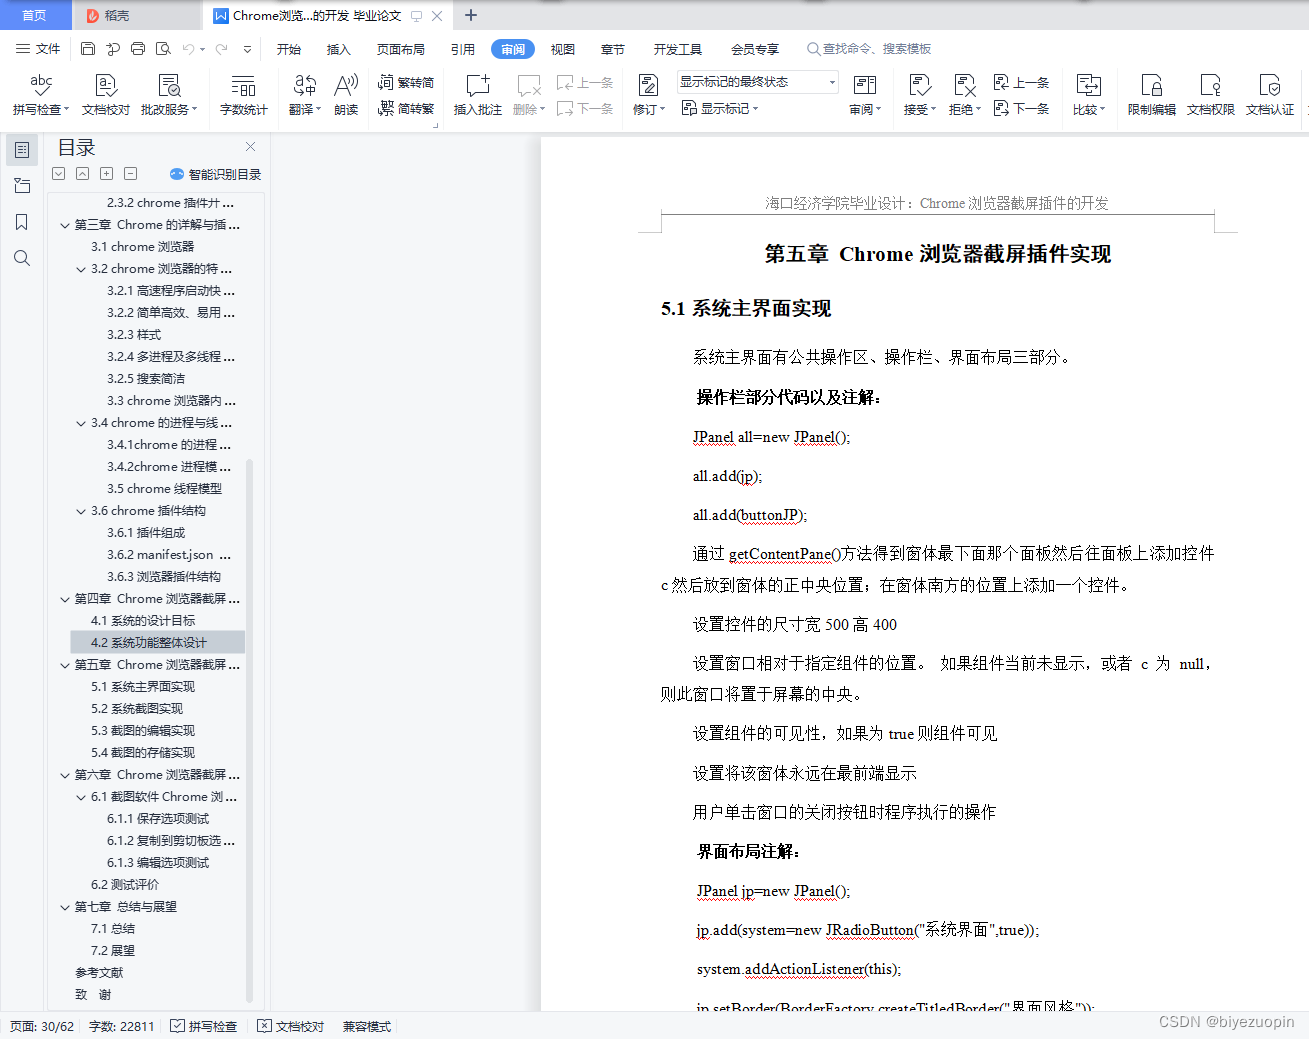Collapse the 第四章 tree node
The width and height of the screenshot is (1309, 1039).
pyautogui.click(x=65, y=599)
